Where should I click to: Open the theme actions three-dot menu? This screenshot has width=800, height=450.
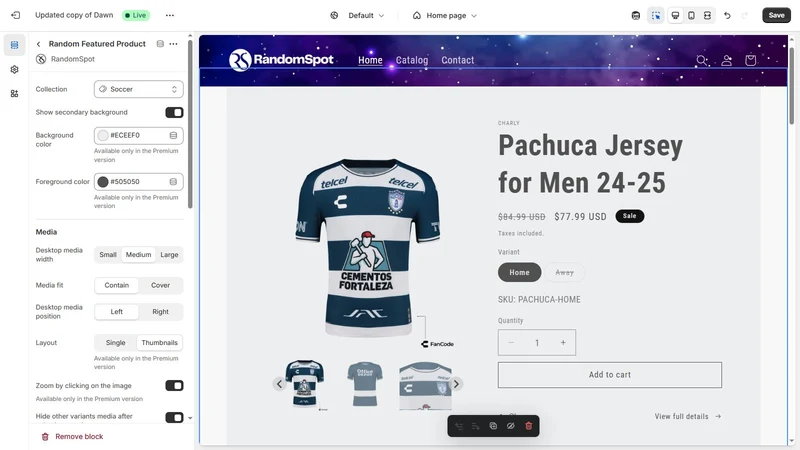click(170, 15)
